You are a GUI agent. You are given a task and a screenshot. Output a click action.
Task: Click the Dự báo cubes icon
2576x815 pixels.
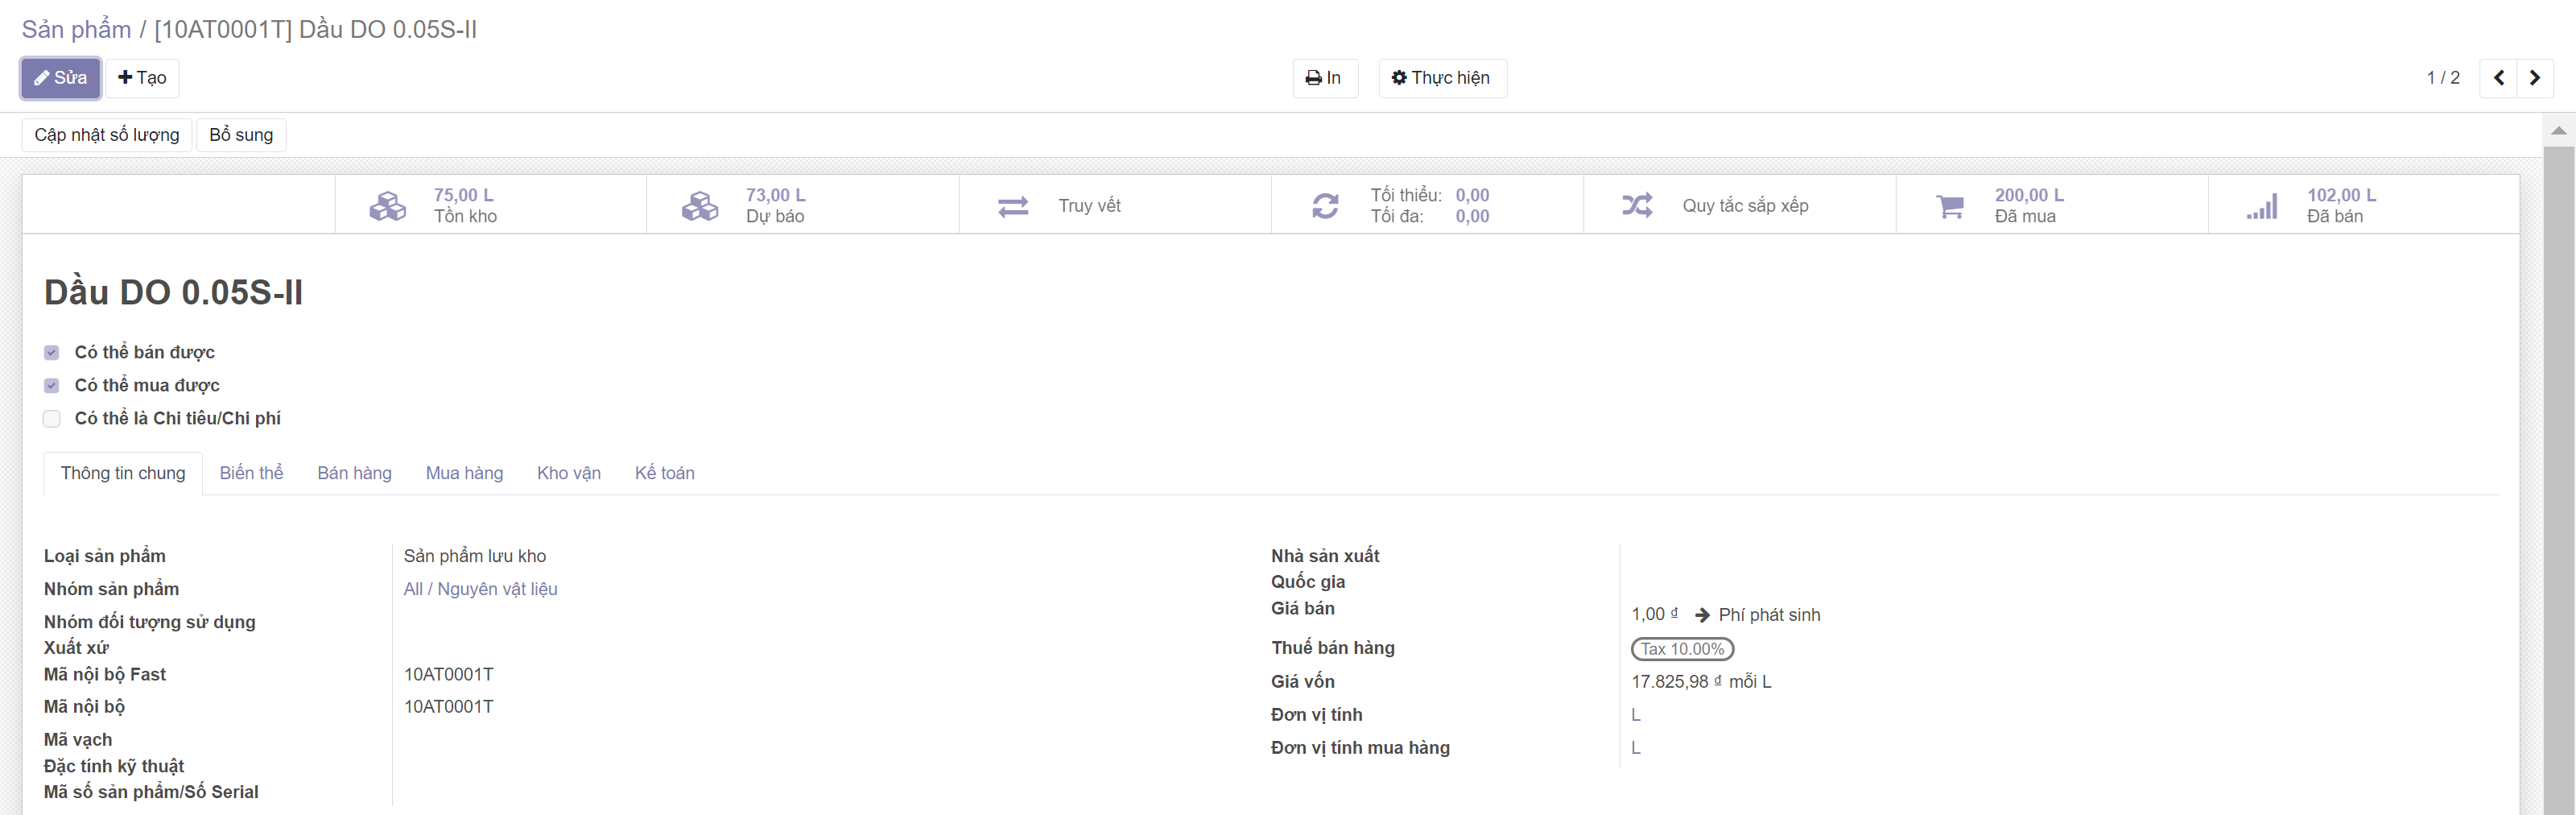tap(699, 206)
